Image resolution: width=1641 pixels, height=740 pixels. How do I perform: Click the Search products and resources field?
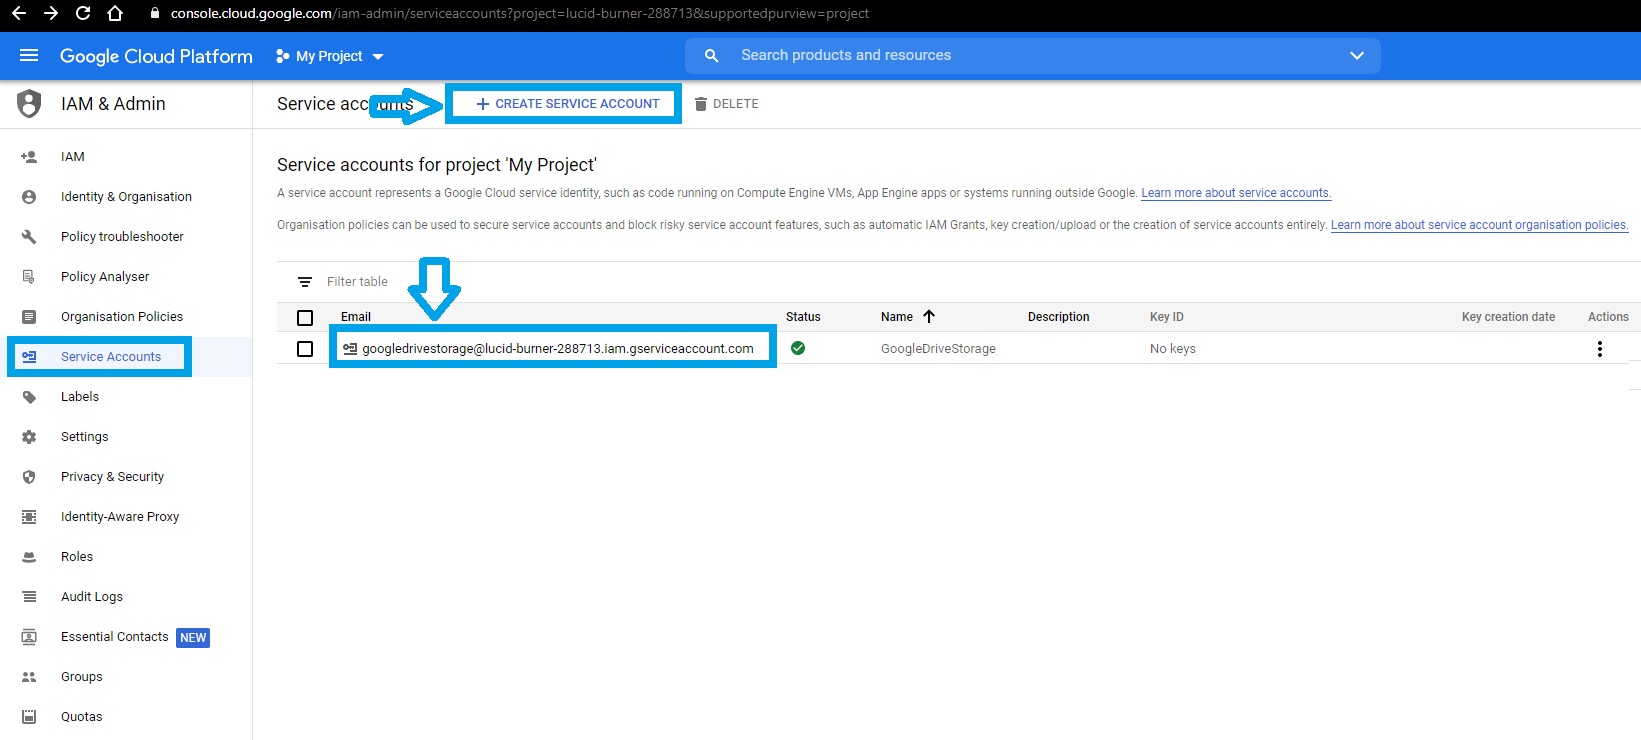coord(1032,56)
